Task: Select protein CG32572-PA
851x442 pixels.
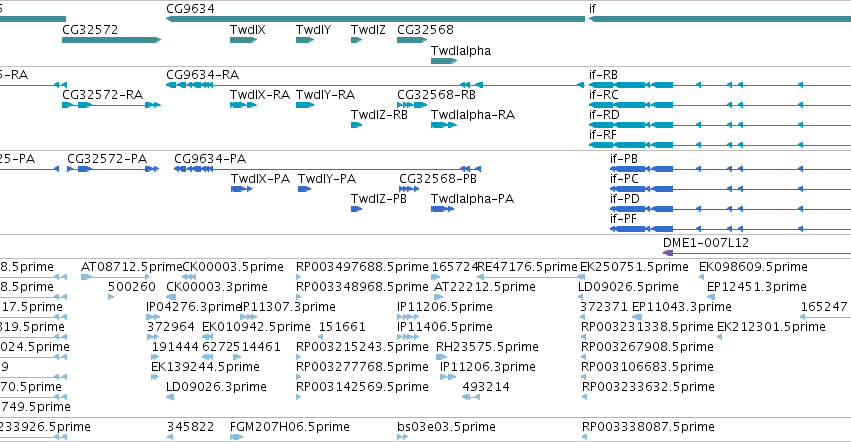Action: (x=113, y=169)
